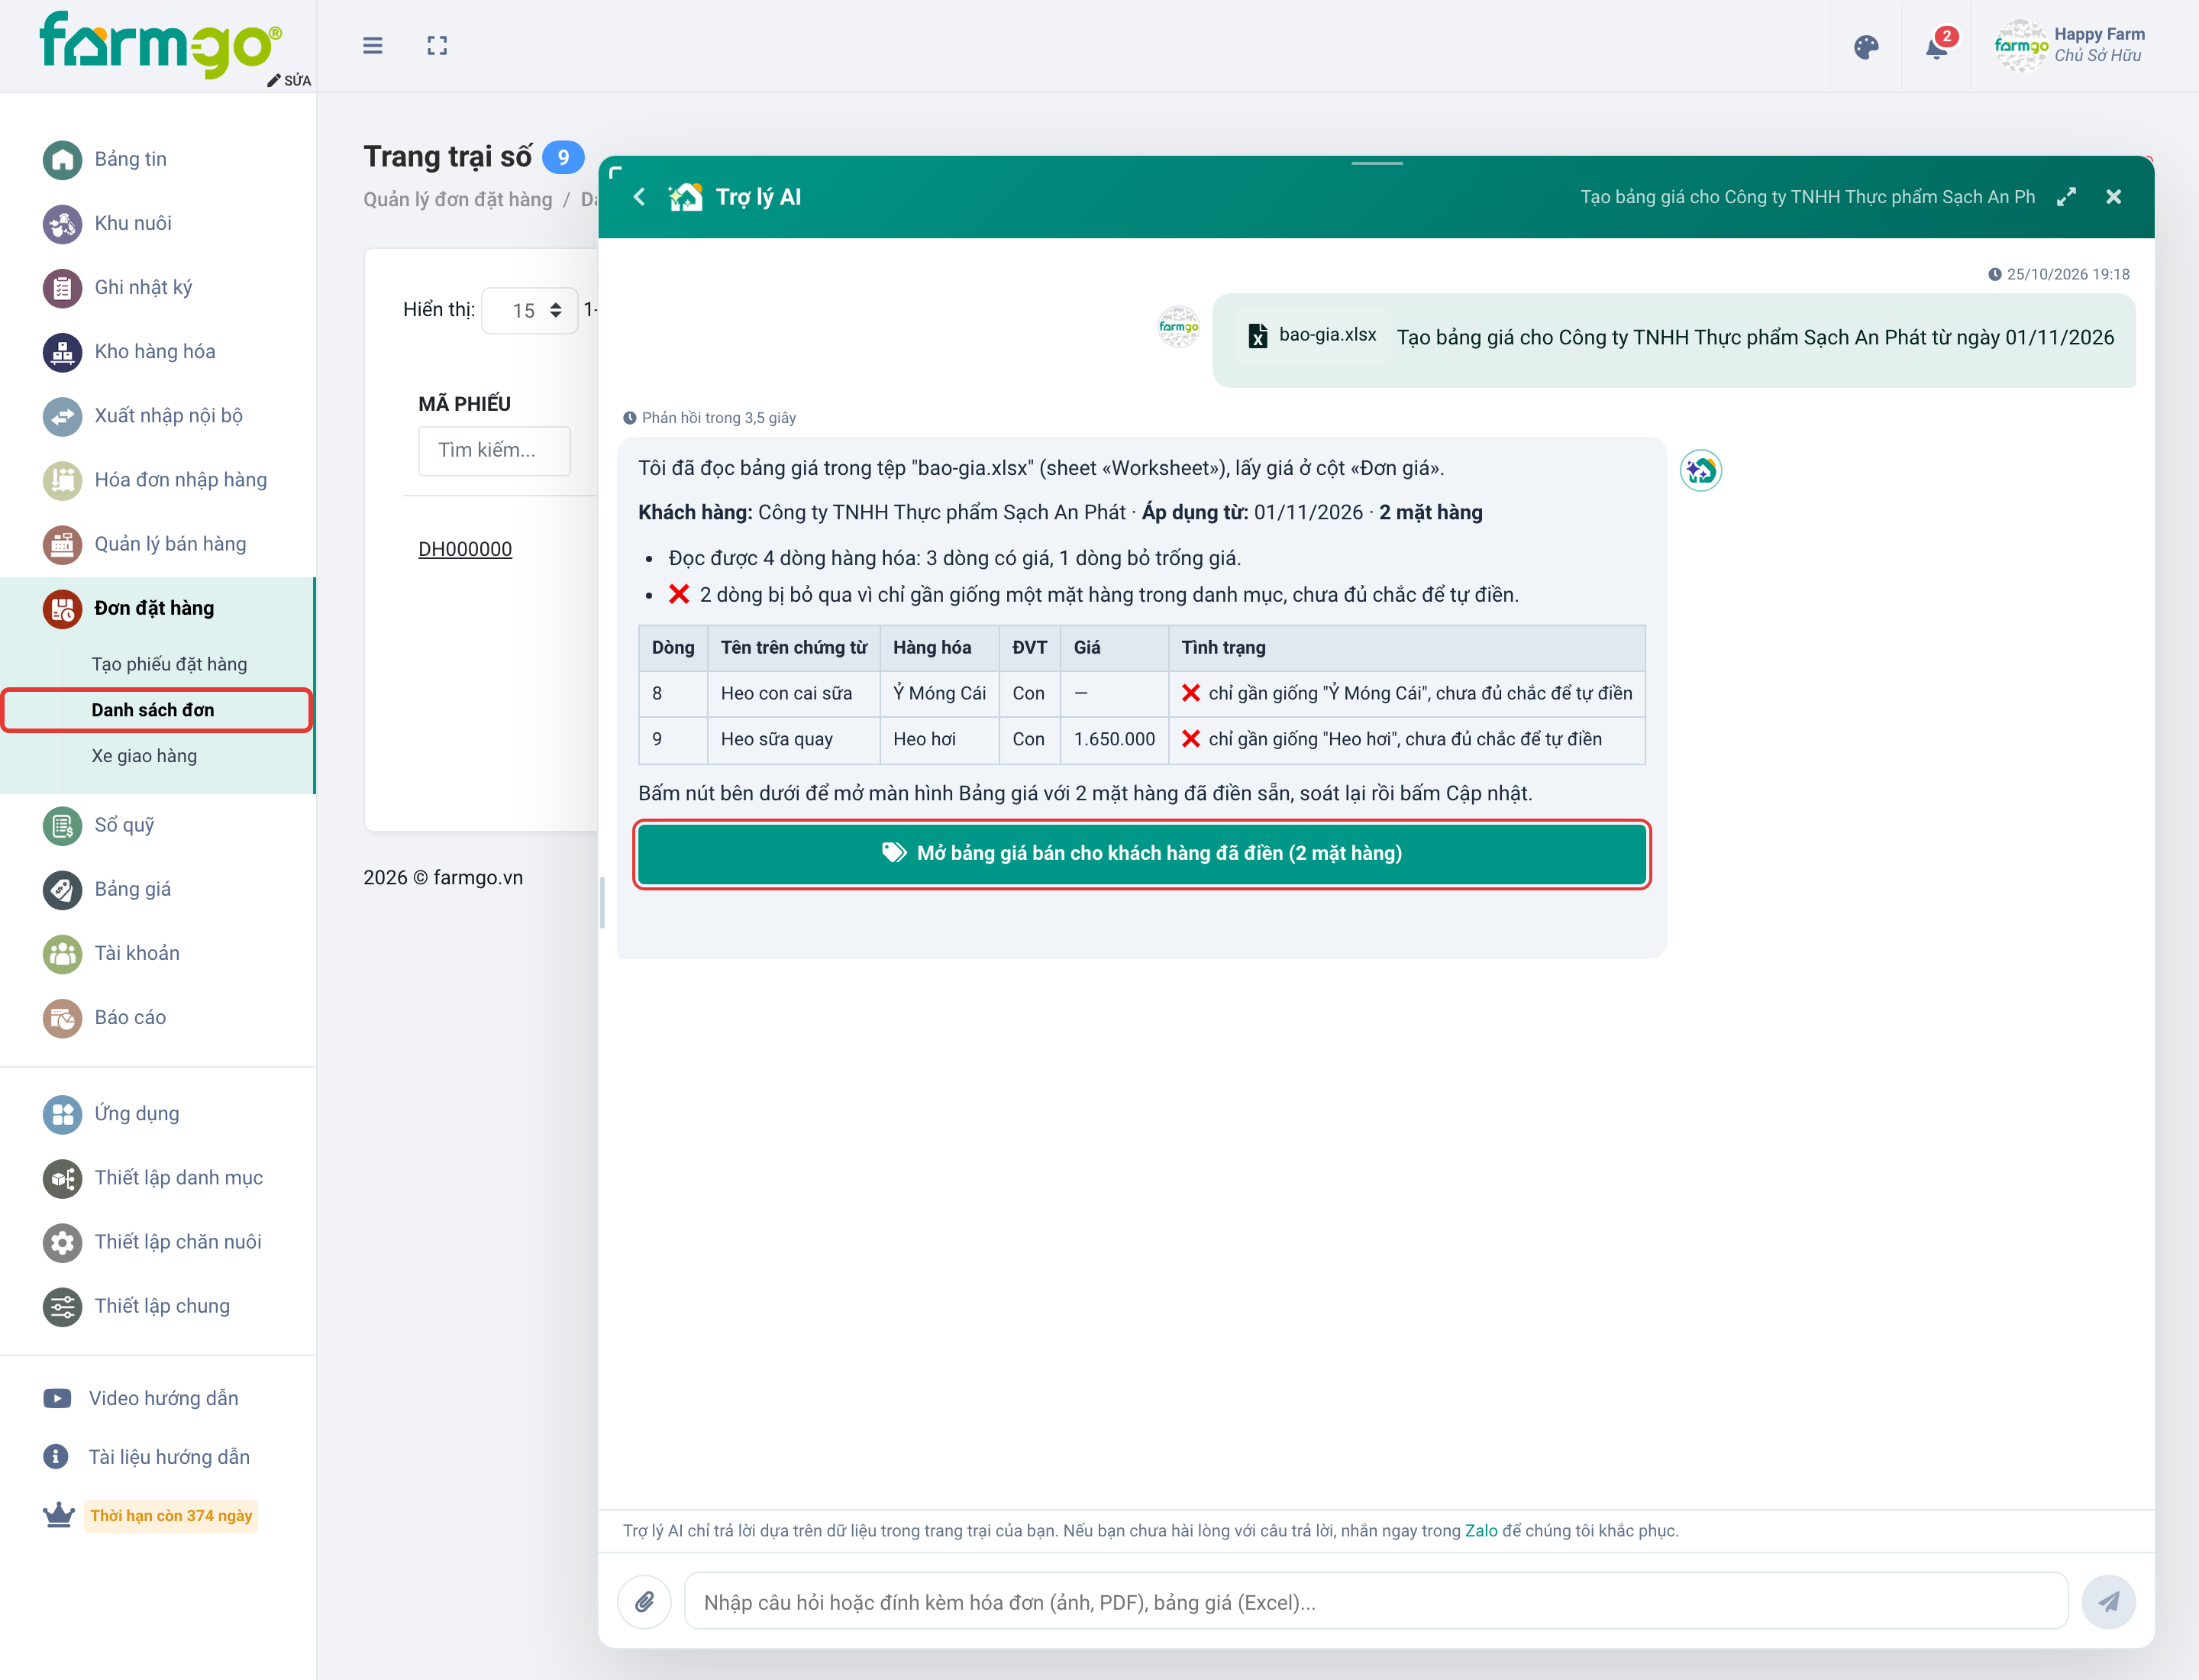The image size is (2199, 1680).
Task: Open order link DH000000
Action: pos(465,549)
